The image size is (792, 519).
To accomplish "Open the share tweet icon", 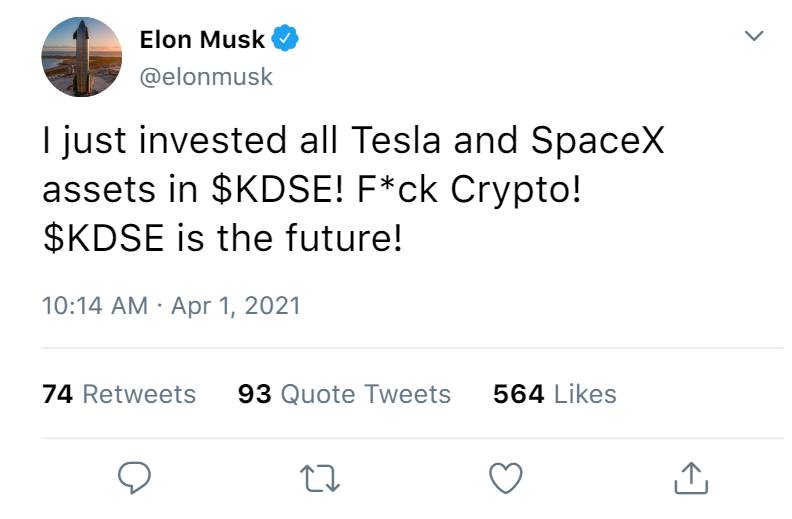I will coord(691,479).
